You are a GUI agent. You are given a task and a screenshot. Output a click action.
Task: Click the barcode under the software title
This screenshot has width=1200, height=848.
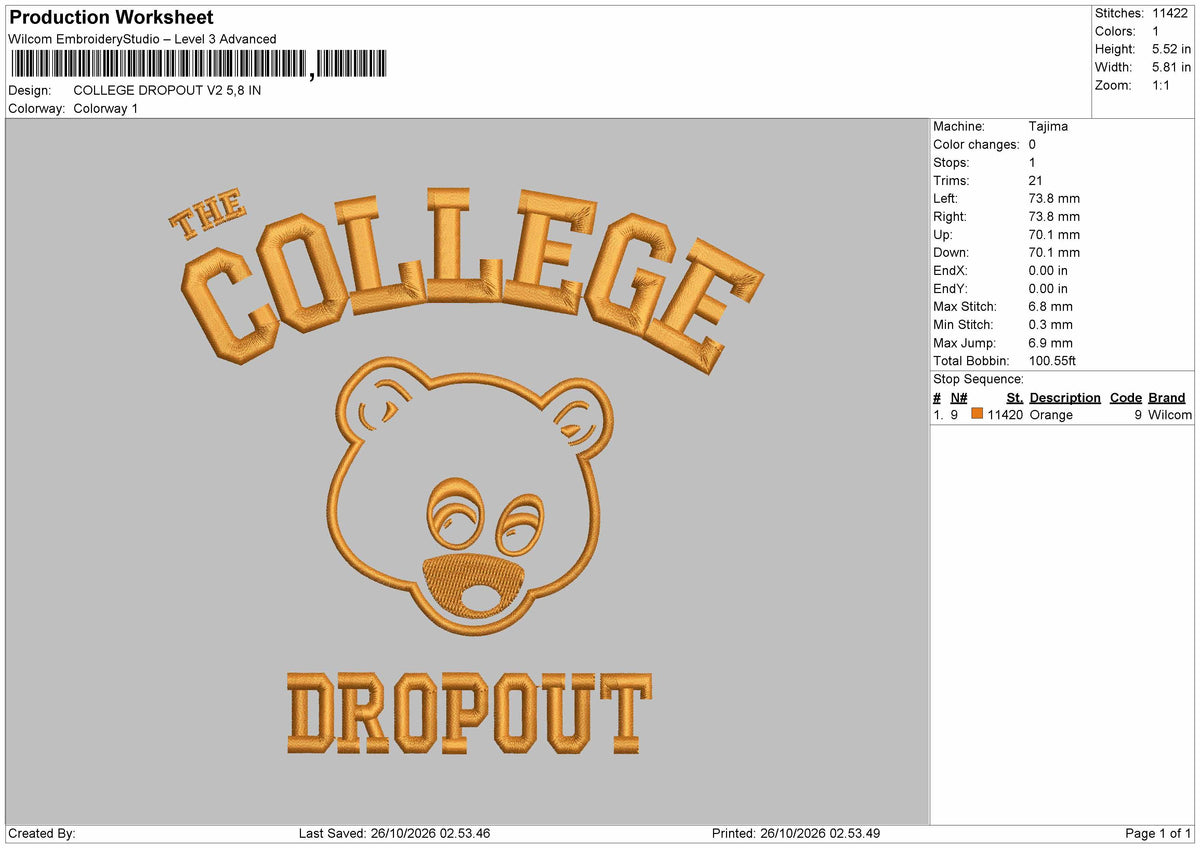coord(198,64)
